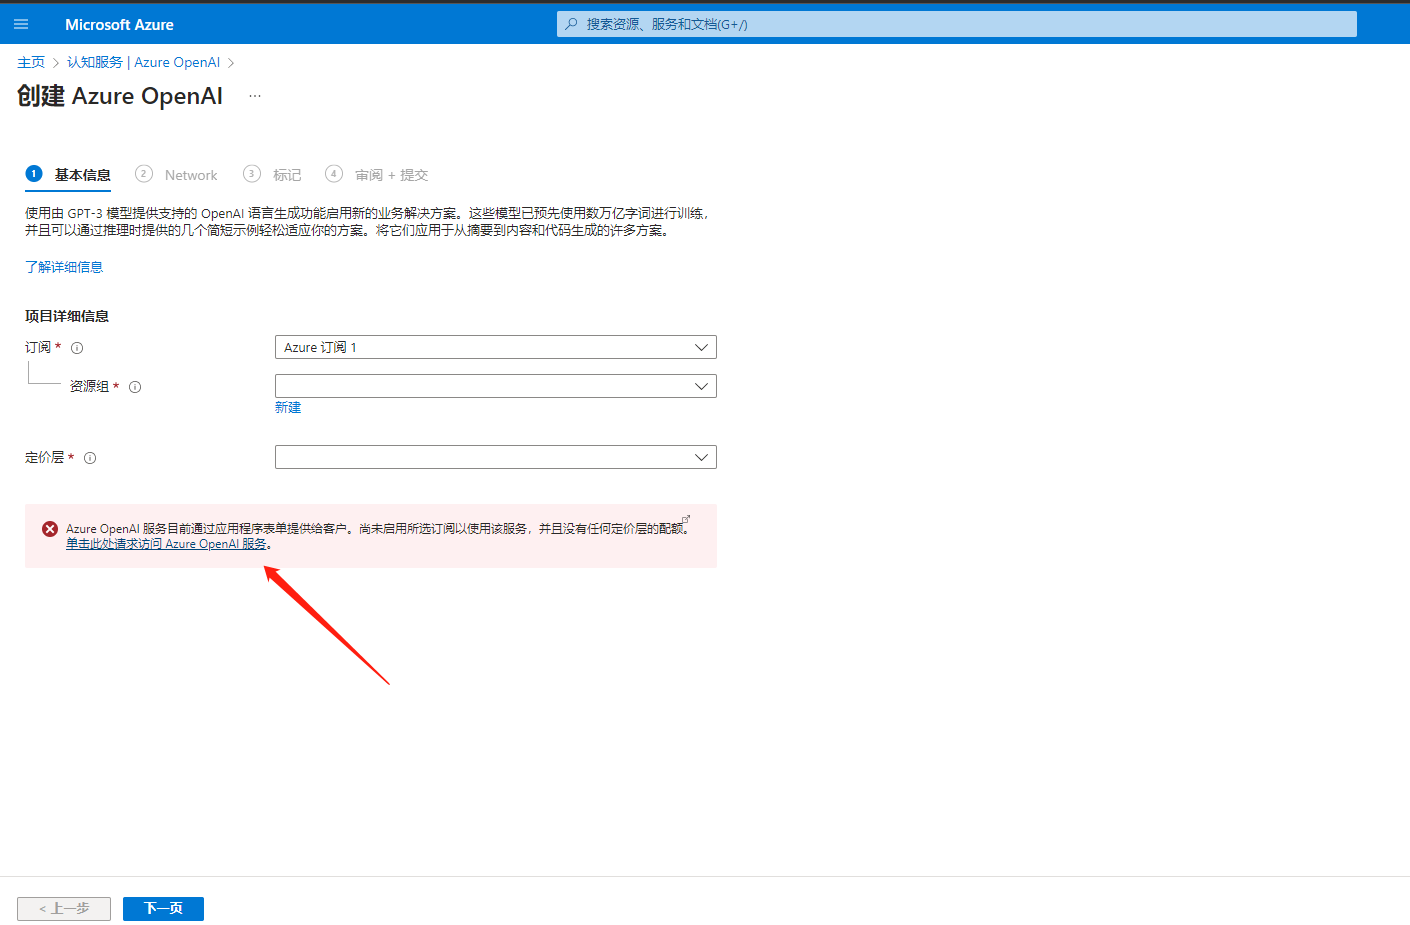Click info icon next to 定价层
The image size is (1410, 925).
point(90,458)
